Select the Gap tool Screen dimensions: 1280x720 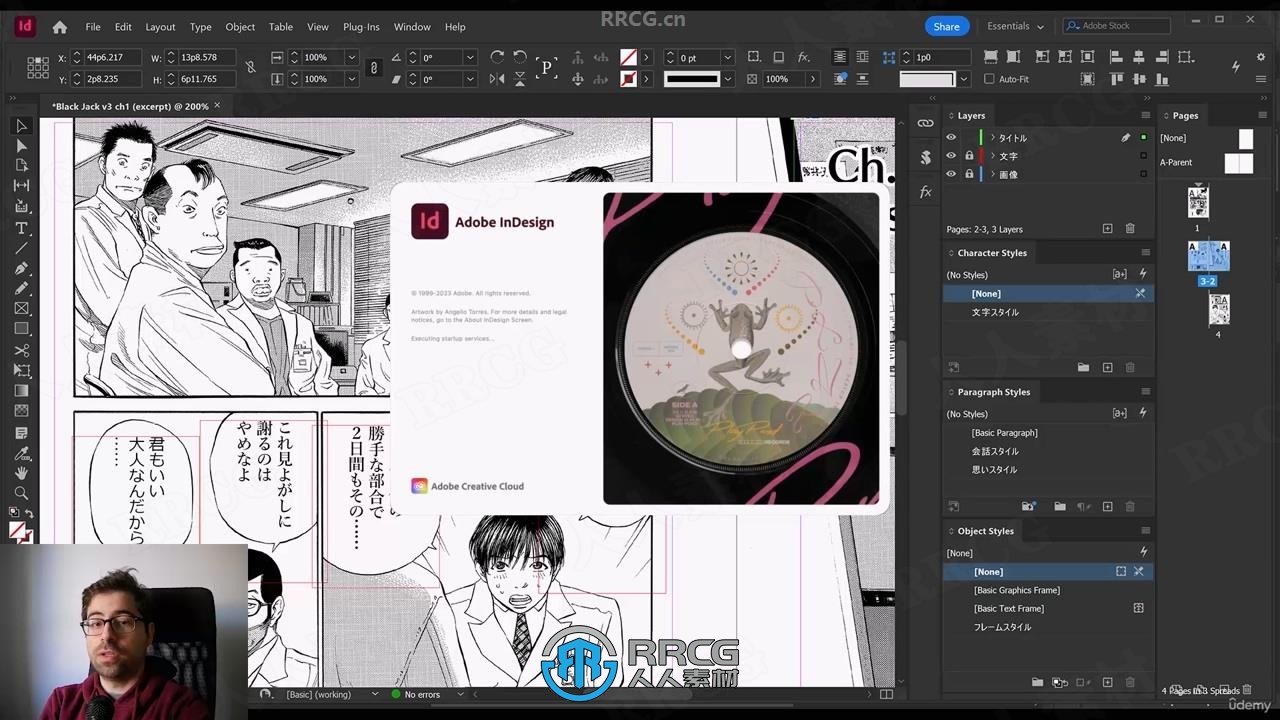point(21,186)
